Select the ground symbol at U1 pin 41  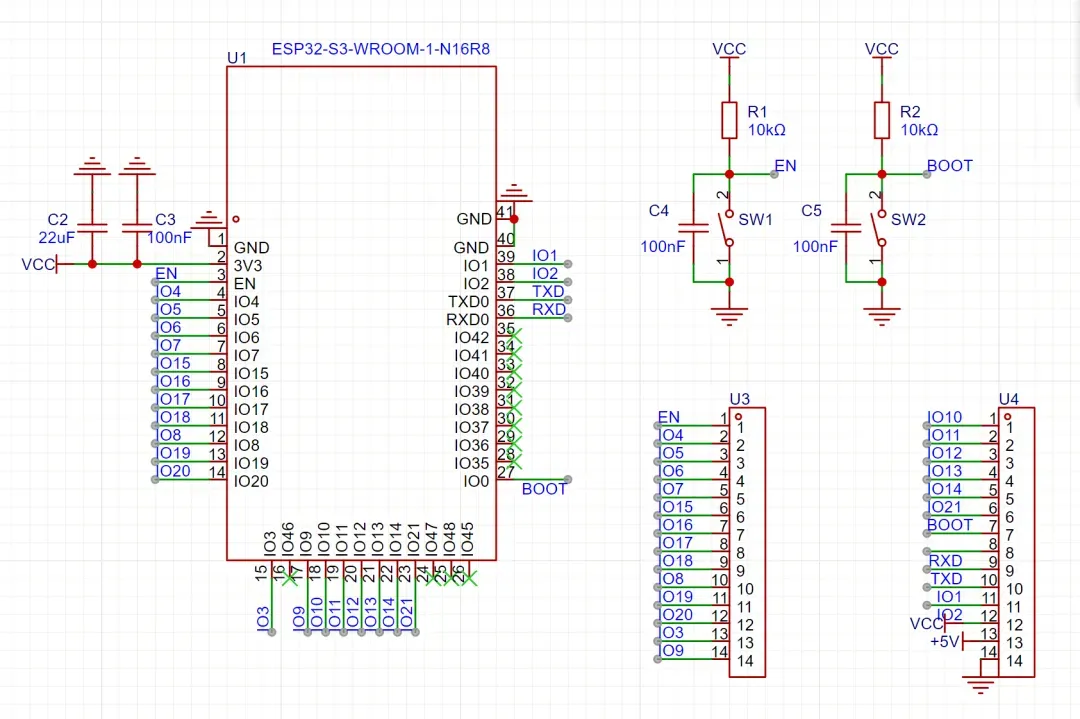click(x=515, y=194)
